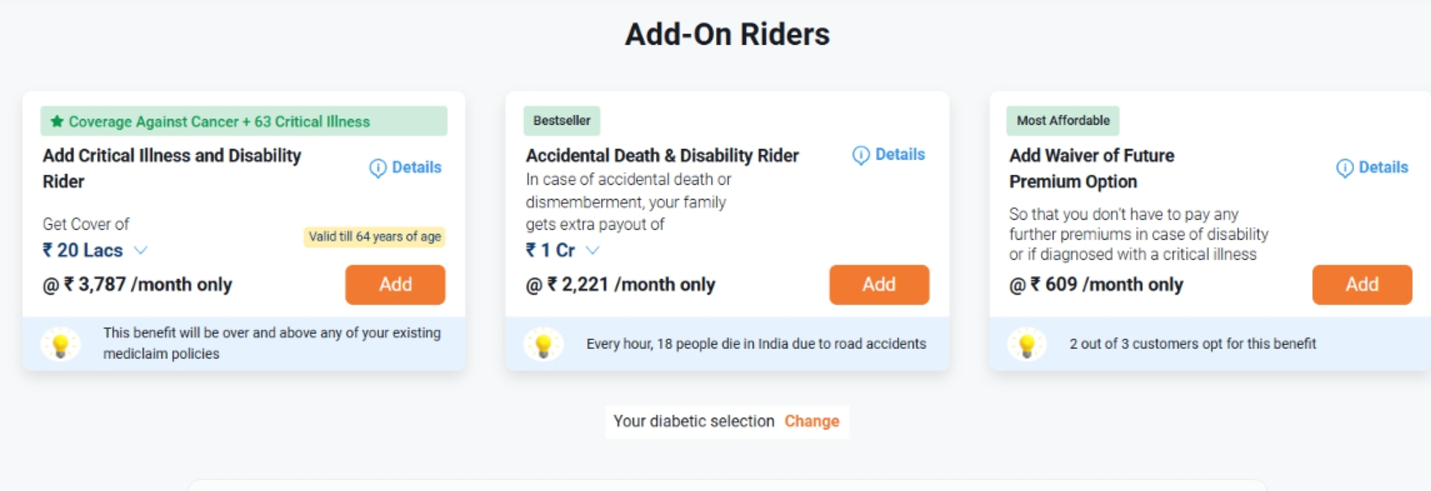Add the Critical Illness and Disability Rider

click(x=395, y=285)
